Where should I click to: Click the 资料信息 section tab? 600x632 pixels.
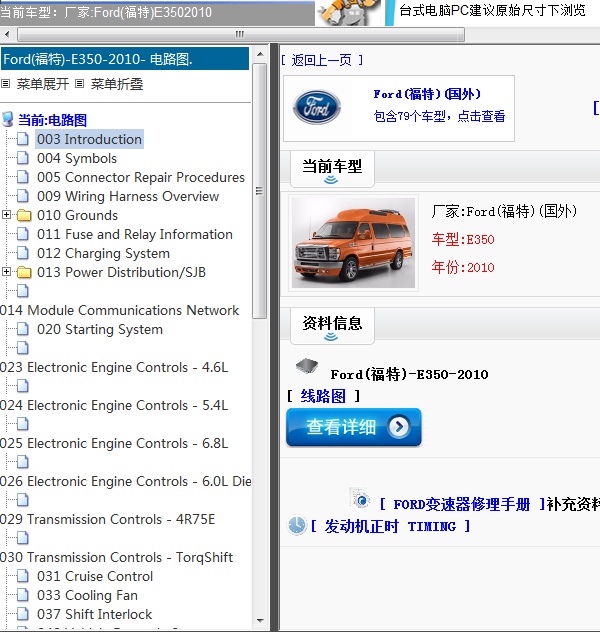pos(332,326)
